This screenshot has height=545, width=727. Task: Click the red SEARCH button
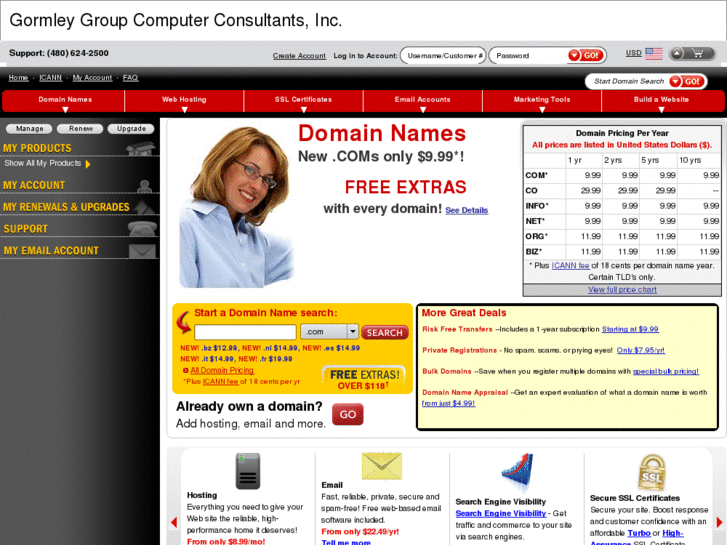point(384,333)
